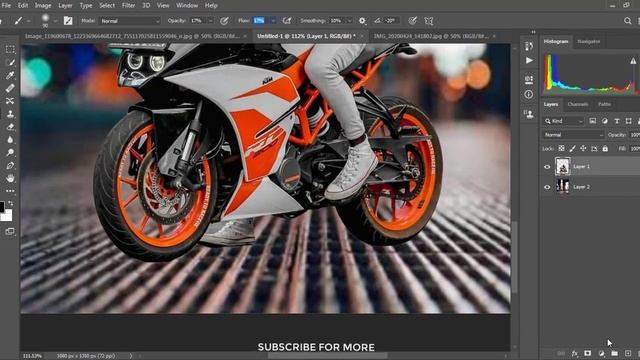
Task: Toggle lock transparent pixels
Action: coord(562,149)
